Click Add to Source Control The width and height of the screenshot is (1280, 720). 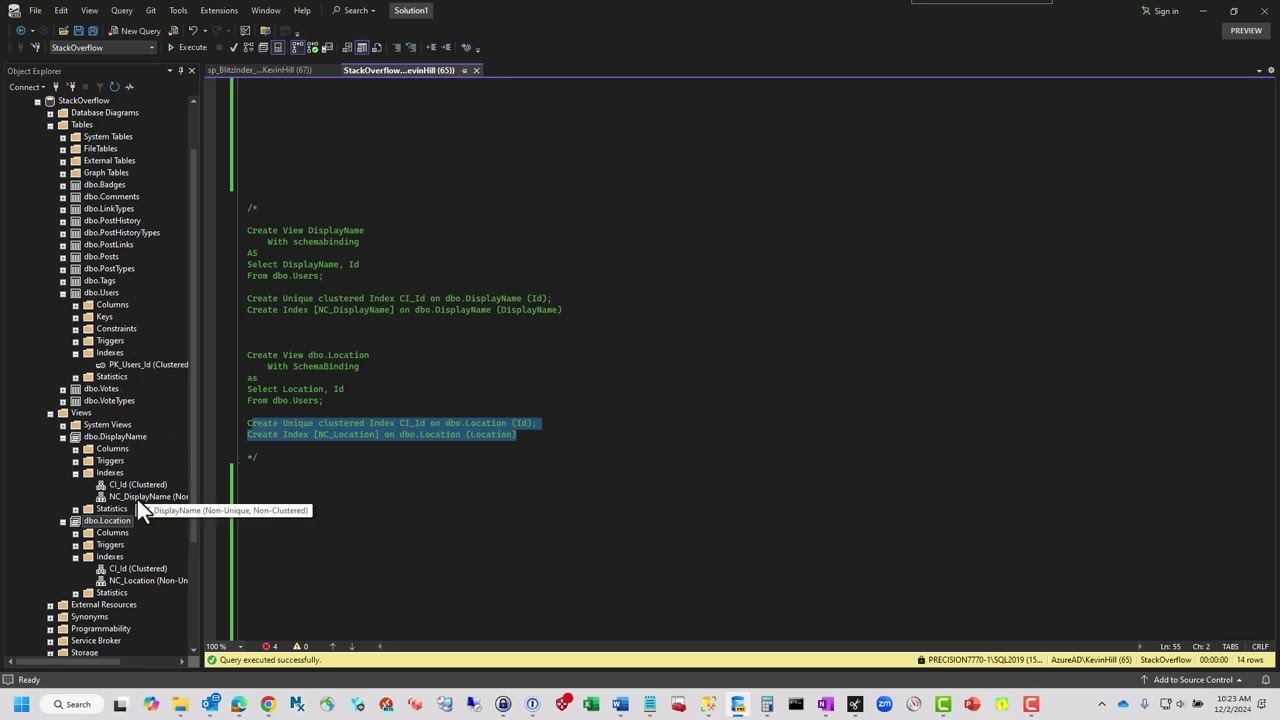pos(1193,680)
